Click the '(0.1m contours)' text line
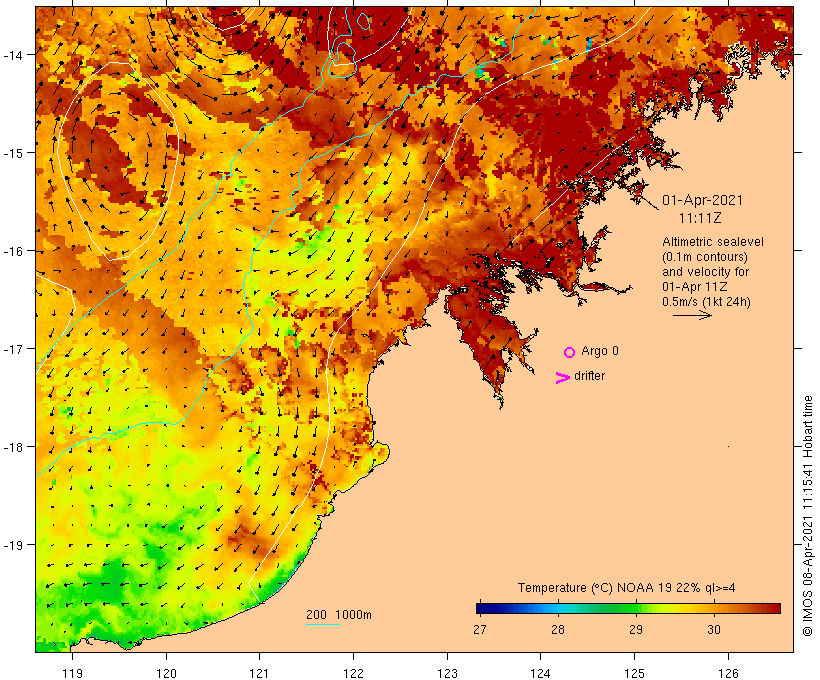 click(705, 257)
